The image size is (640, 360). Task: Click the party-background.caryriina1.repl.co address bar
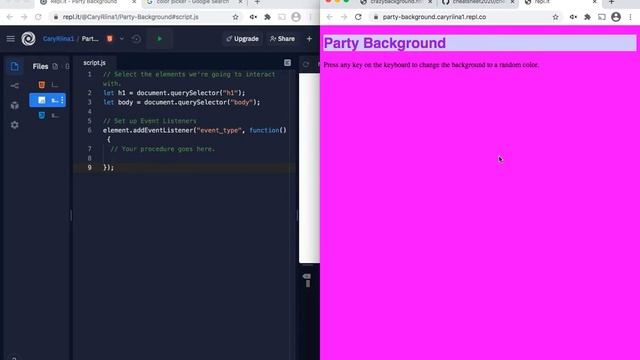(434, 17)
